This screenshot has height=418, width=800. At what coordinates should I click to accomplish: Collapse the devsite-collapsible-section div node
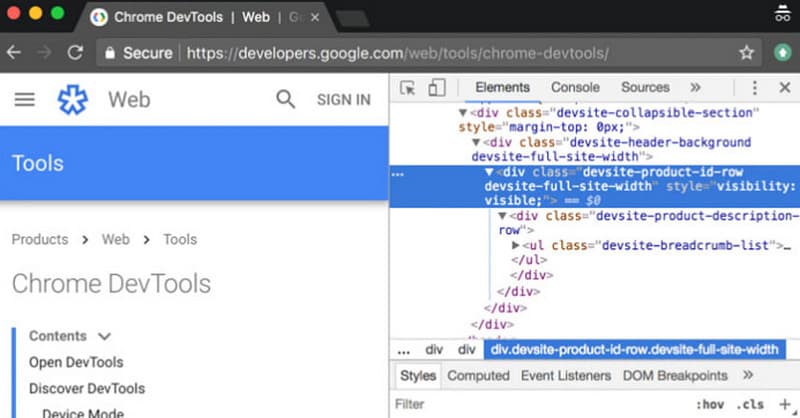[x=463, y=112]
